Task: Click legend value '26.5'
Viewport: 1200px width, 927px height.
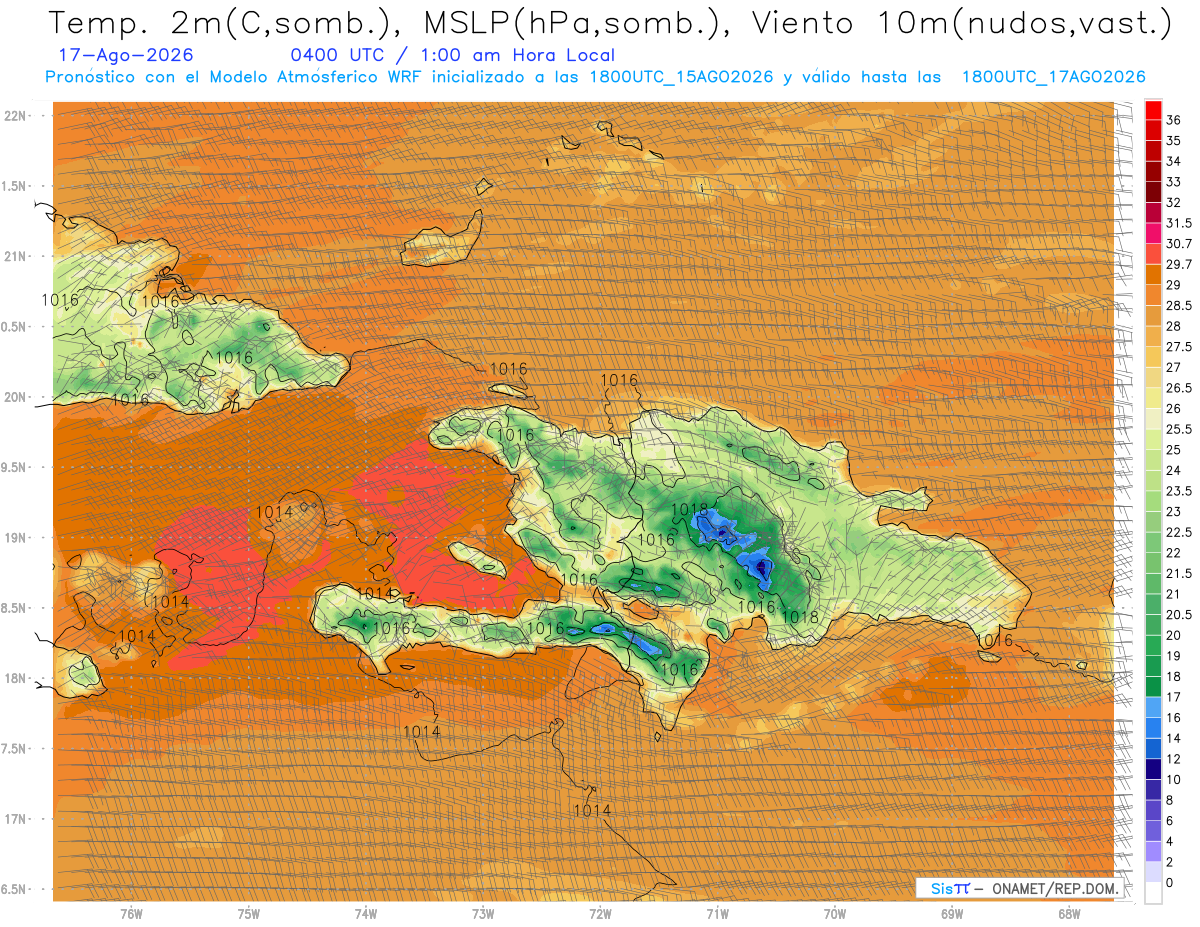Action: click(x=1179, y=388)
